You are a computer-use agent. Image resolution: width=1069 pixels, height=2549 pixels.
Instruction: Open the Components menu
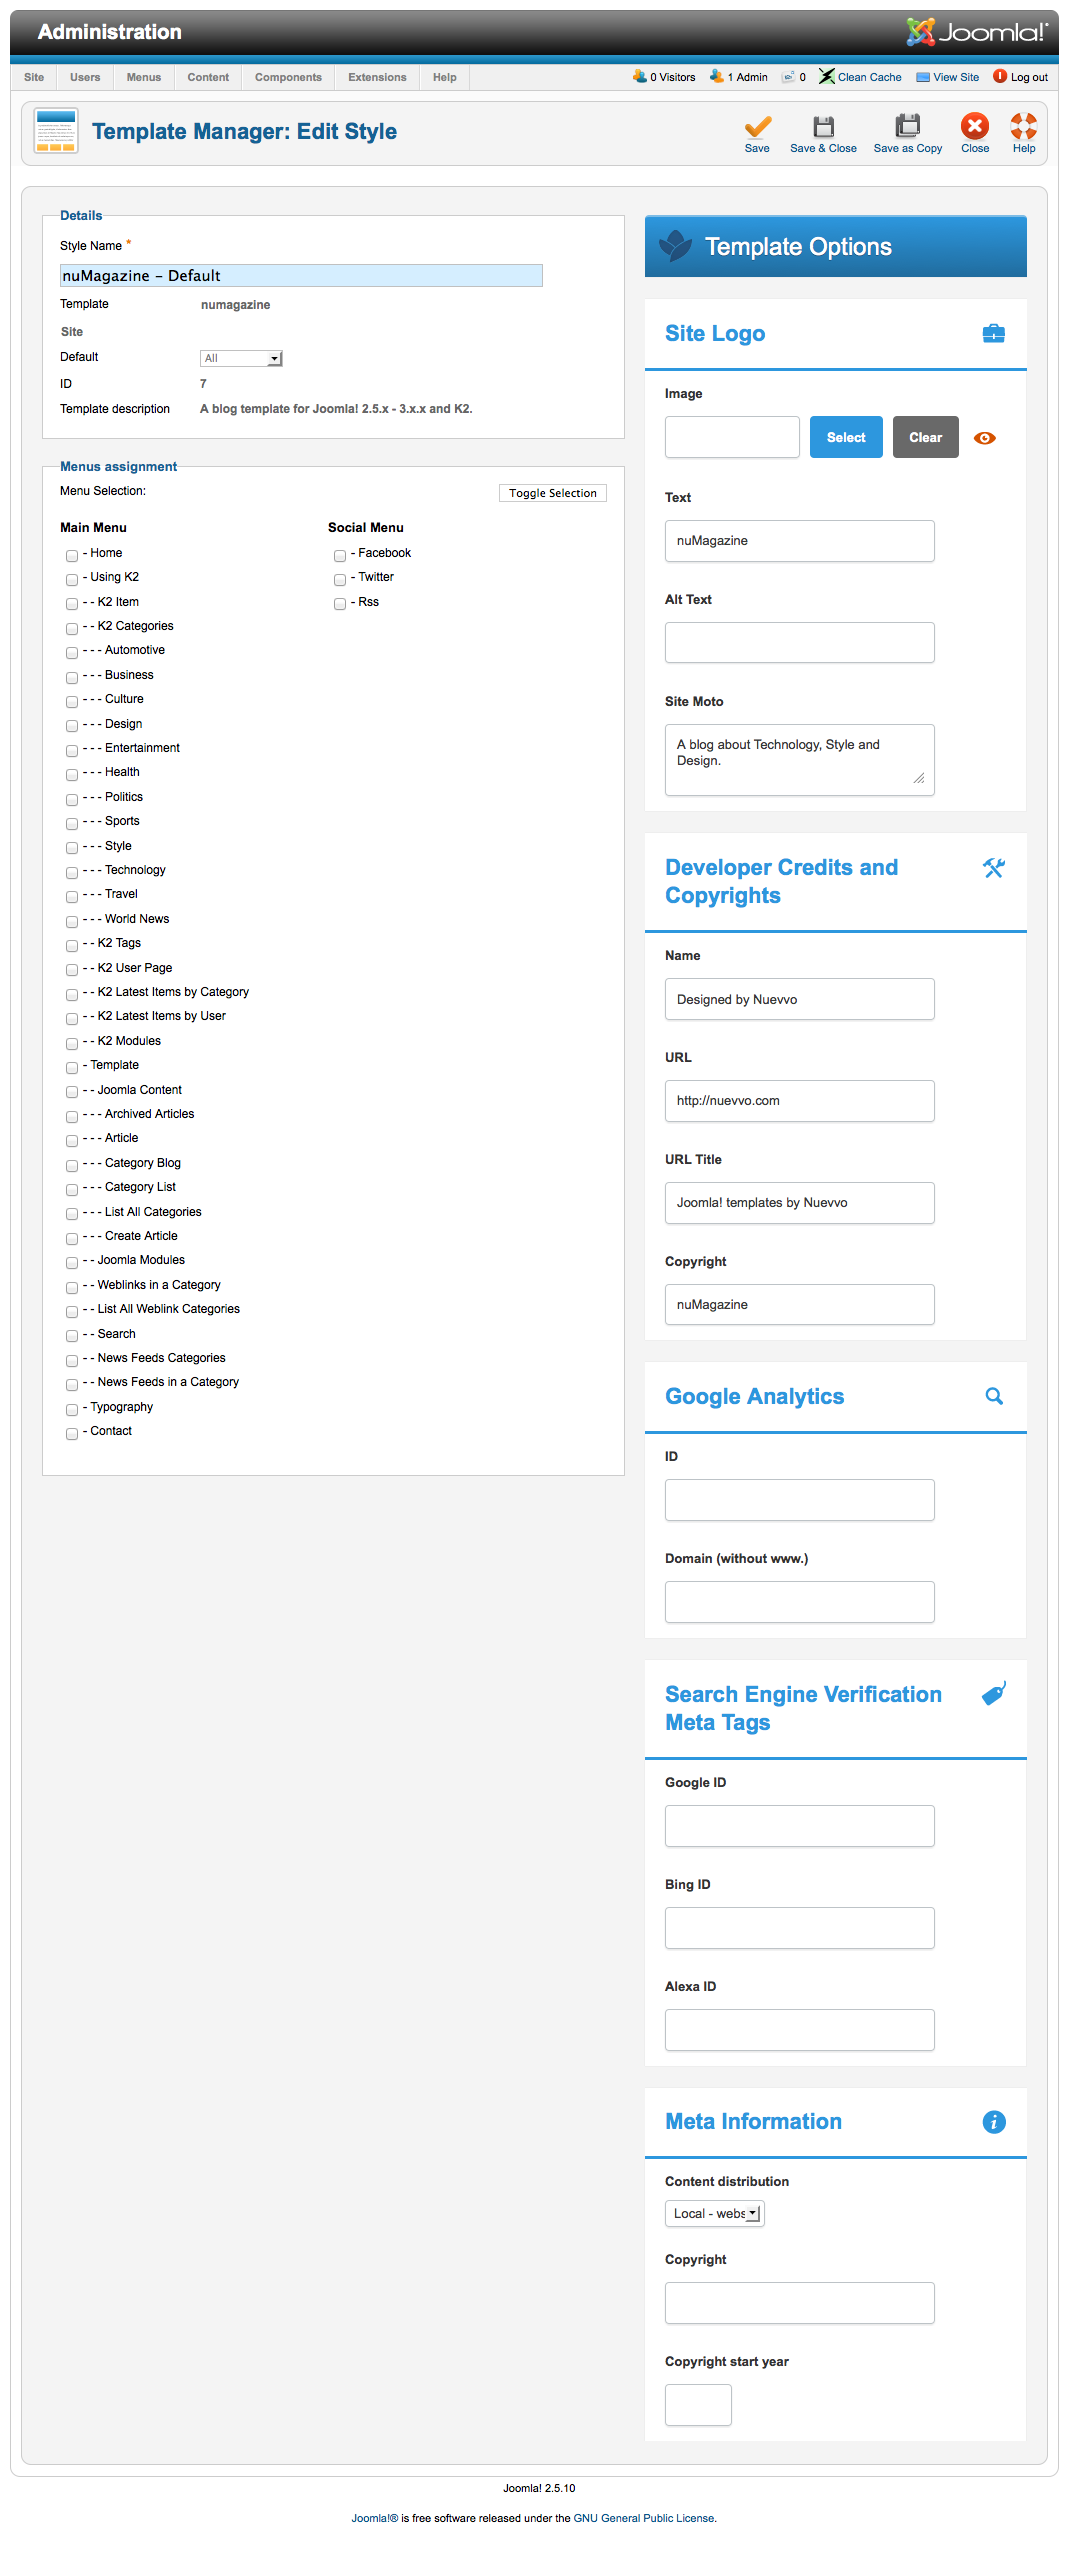tap(288, 77)
